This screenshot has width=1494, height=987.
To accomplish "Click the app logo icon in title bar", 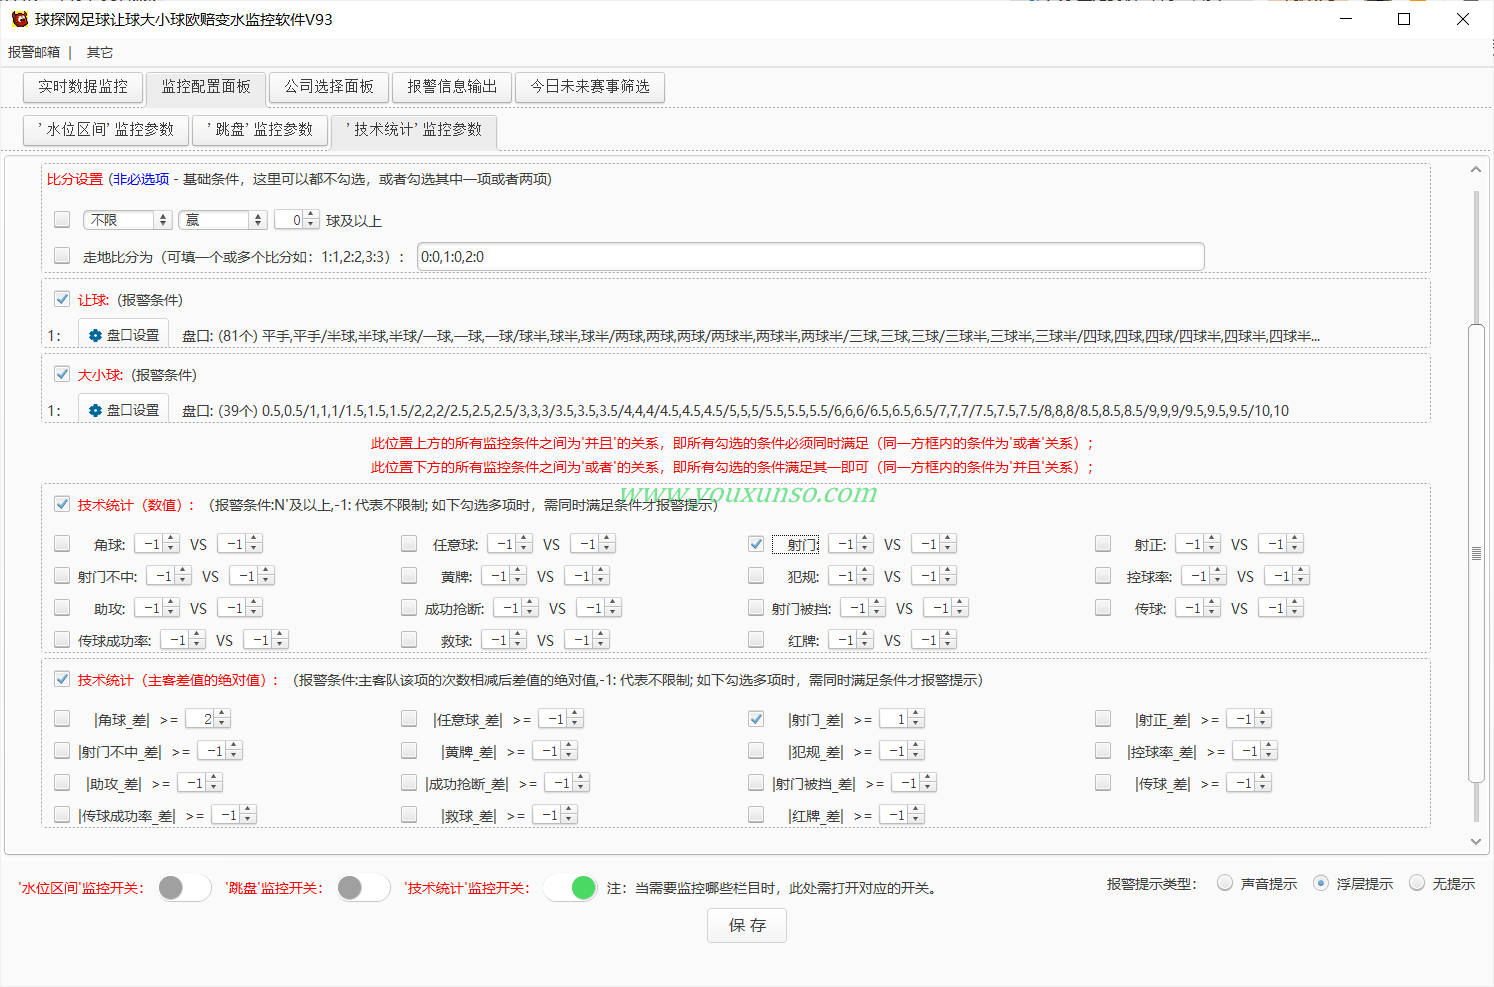I will (x=19, y=19).
